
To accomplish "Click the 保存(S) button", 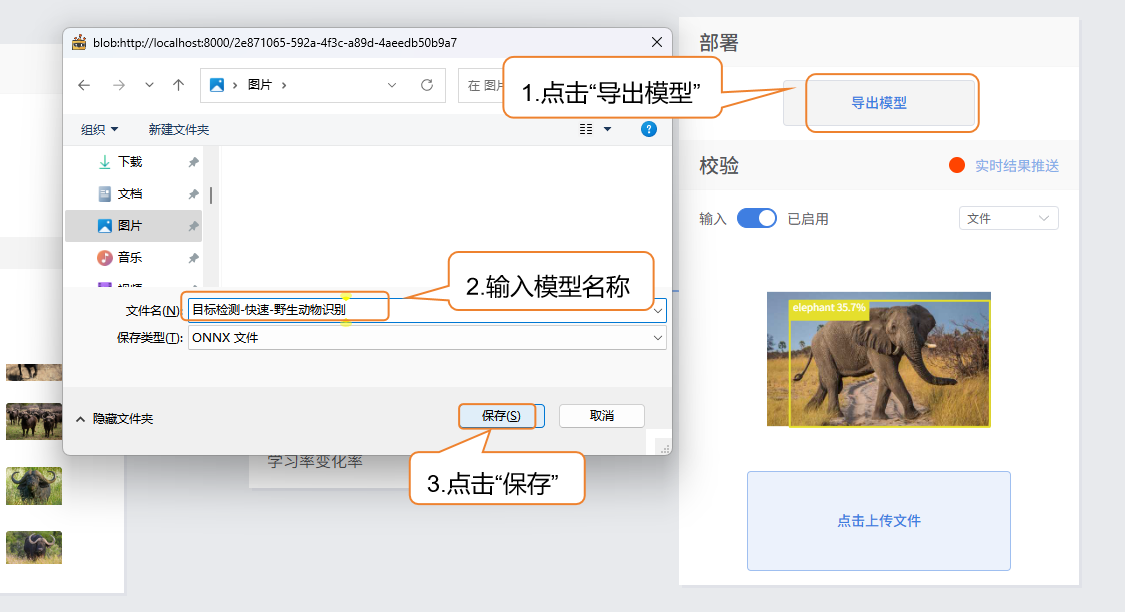I will pos(501,416).
